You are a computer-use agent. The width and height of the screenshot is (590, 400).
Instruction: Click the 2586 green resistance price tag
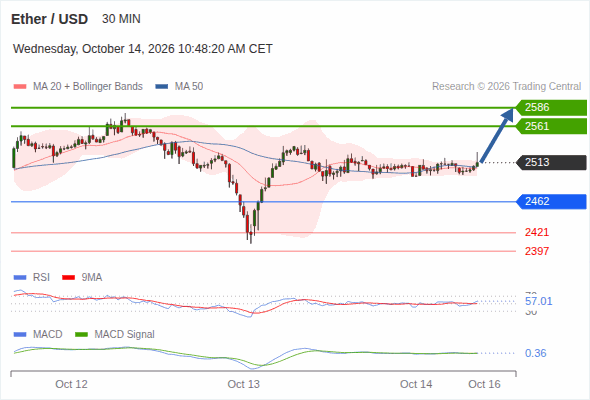(x=551, y=108)
